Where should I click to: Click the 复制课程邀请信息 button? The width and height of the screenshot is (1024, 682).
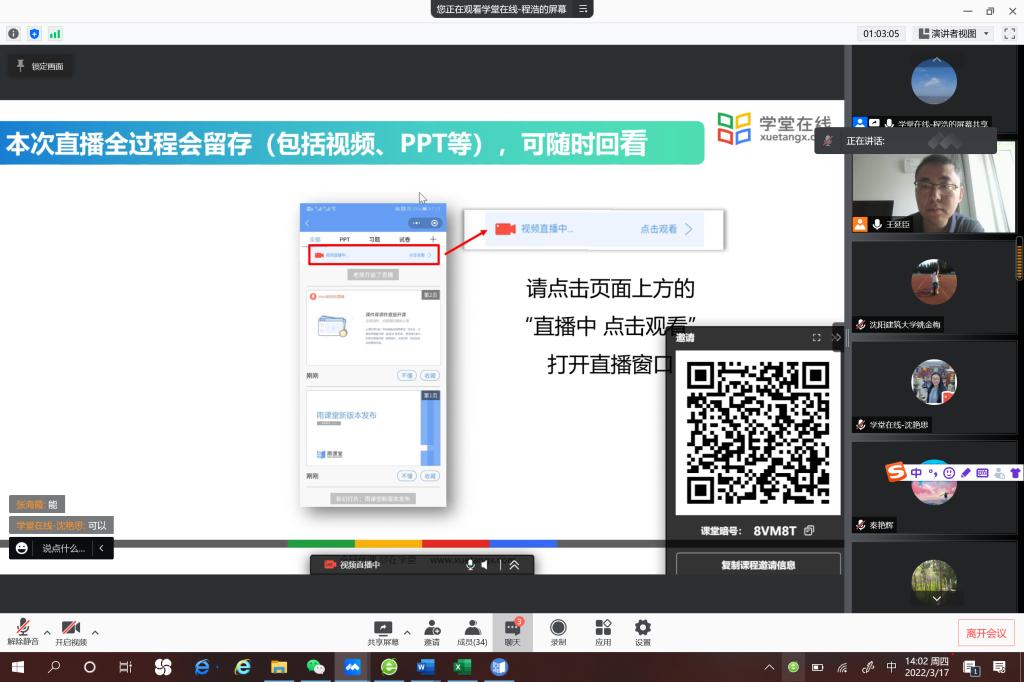tap(758, 565)
